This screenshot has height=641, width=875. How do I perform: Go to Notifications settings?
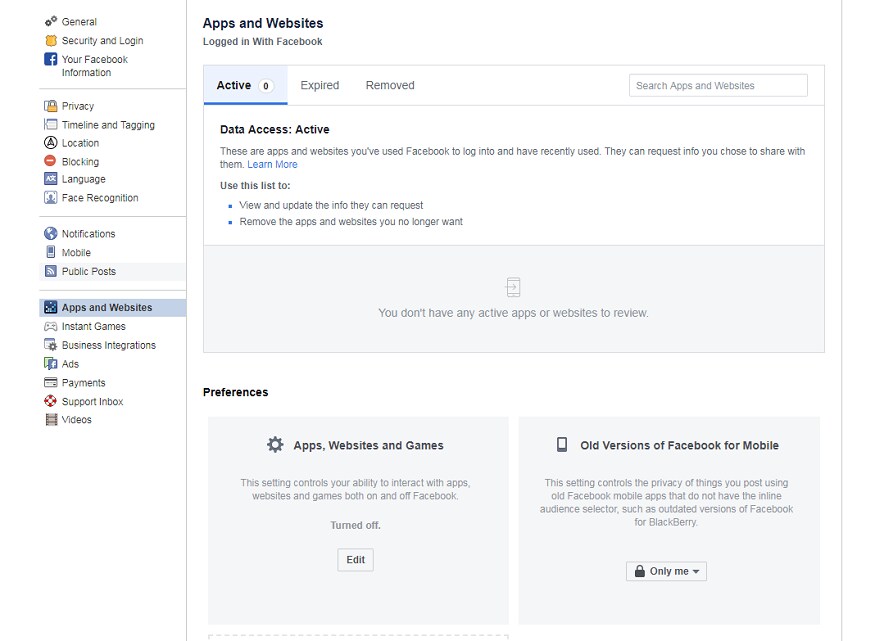click(x=89, y=234)
